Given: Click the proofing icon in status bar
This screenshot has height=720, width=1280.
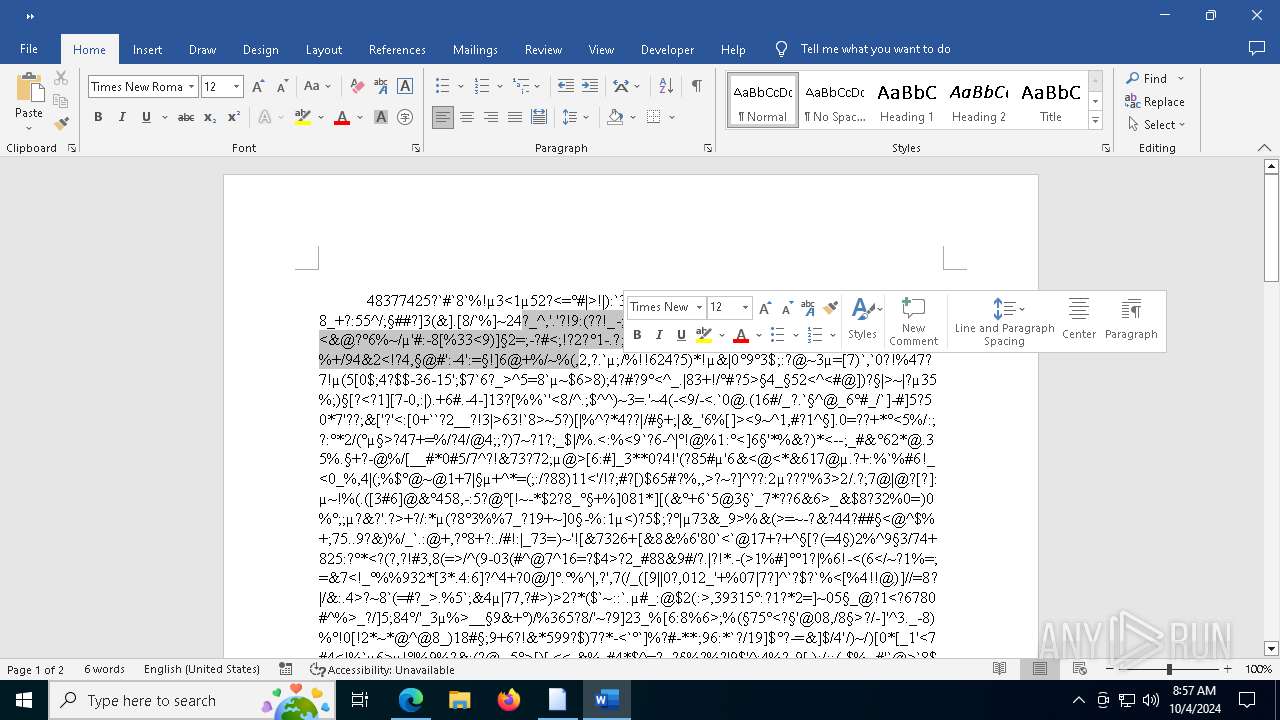Looking at the screenshot, I should tap(286, 669).
